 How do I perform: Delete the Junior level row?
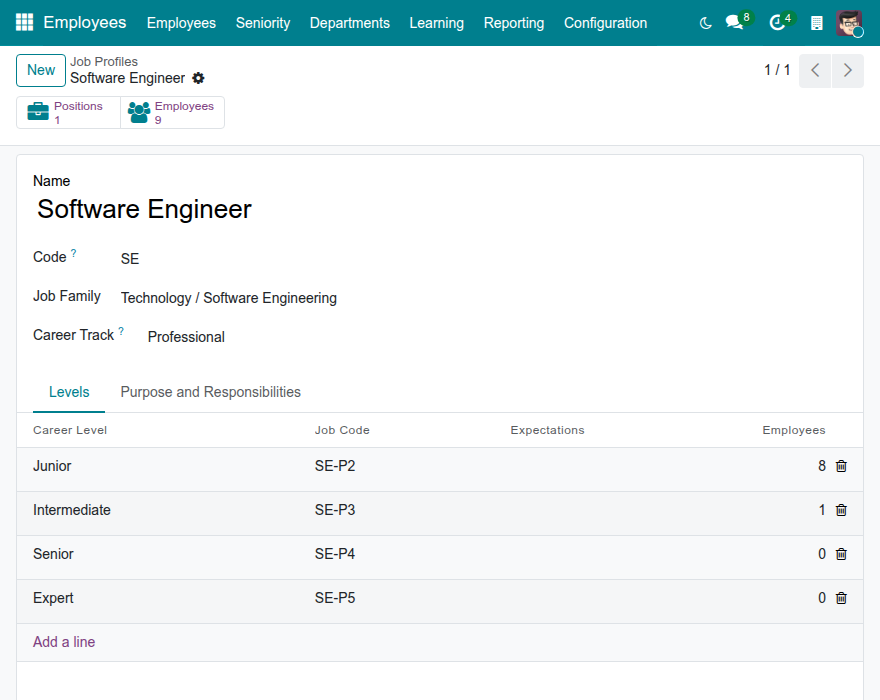(841, 466)
